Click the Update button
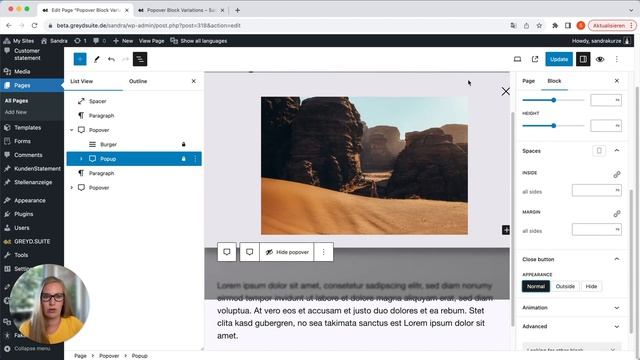 click(x=559, y=59)
